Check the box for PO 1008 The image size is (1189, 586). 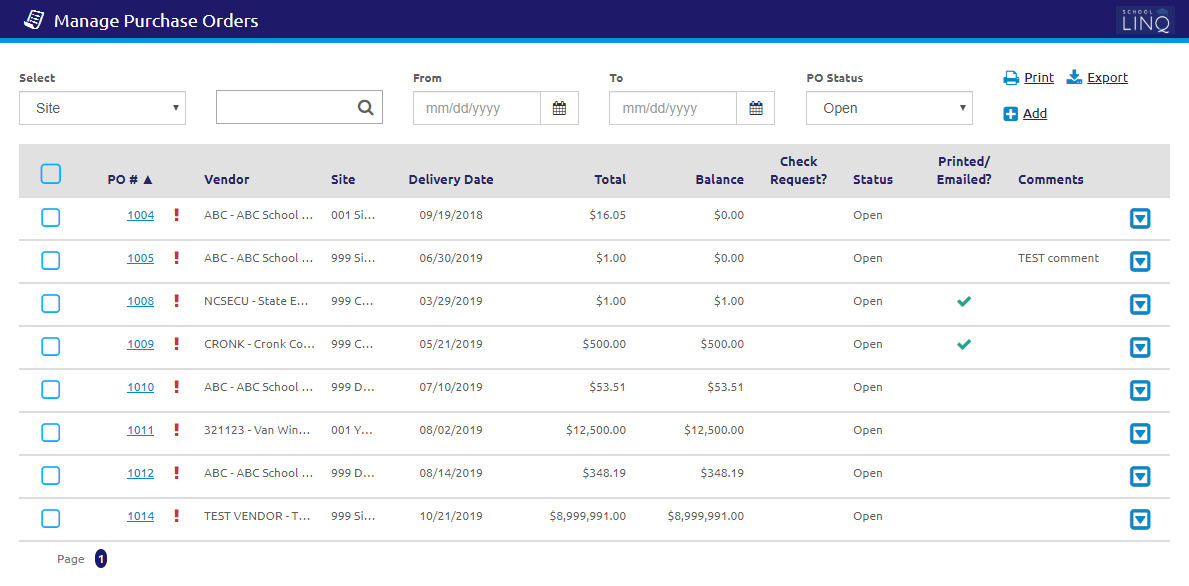tap(51, 303)
